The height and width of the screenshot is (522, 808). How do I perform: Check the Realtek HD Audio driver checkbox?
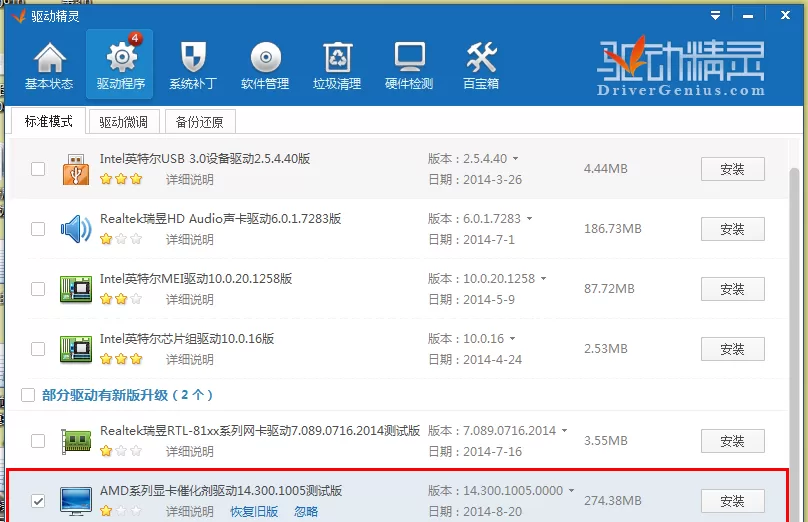click(x=38, y=229)
